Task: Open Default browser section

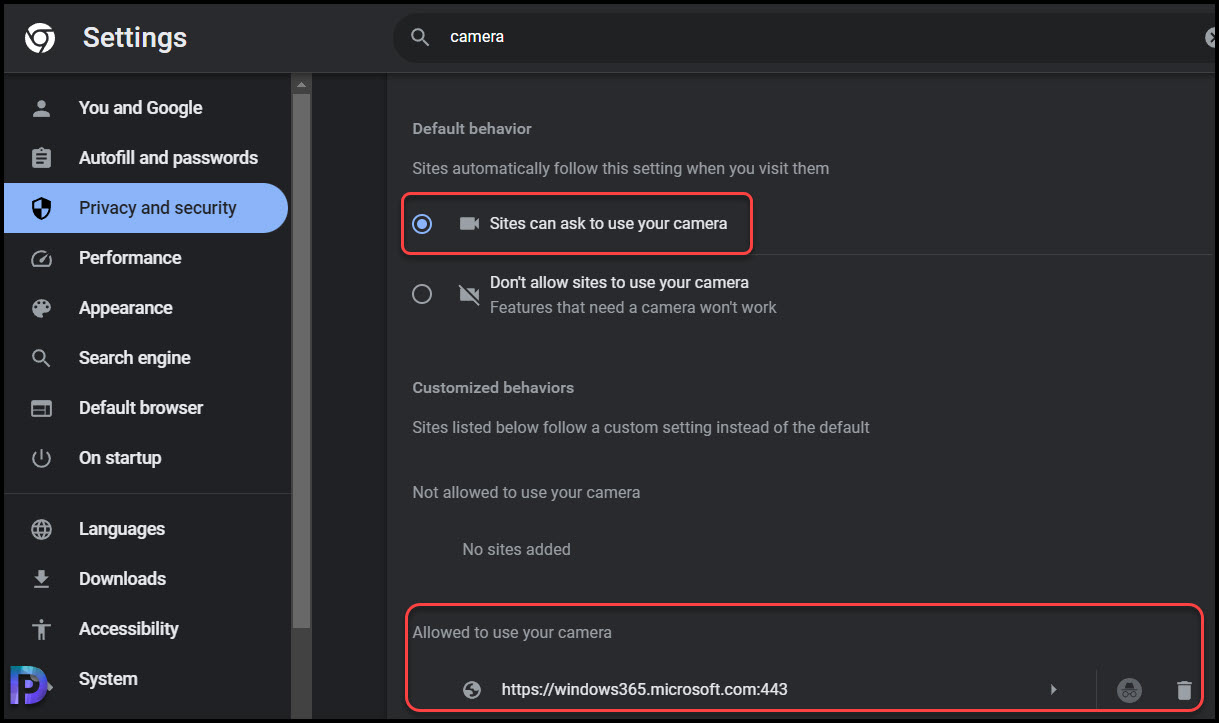Action: click(x=146, y=408)
